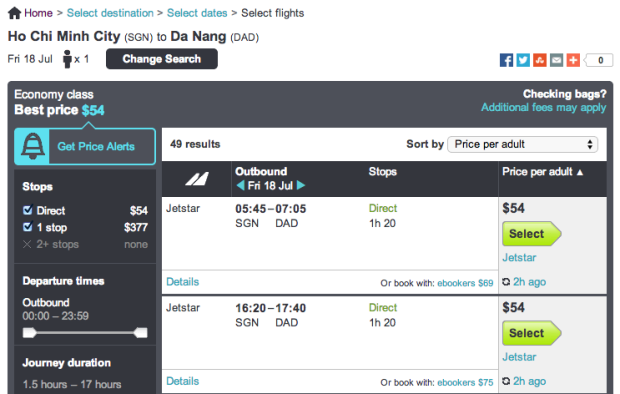Sort by Price per adult column header
Viewport: 620px width, 394px height.
click(542, 172)
